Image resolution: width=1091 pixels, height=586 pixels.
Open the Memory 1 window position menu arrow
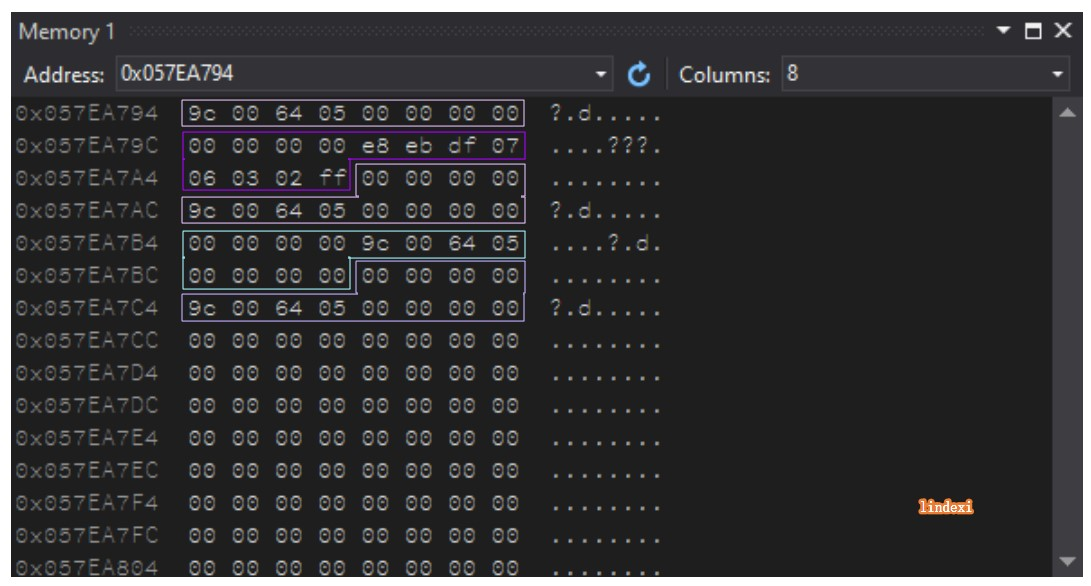[1003, 30]
